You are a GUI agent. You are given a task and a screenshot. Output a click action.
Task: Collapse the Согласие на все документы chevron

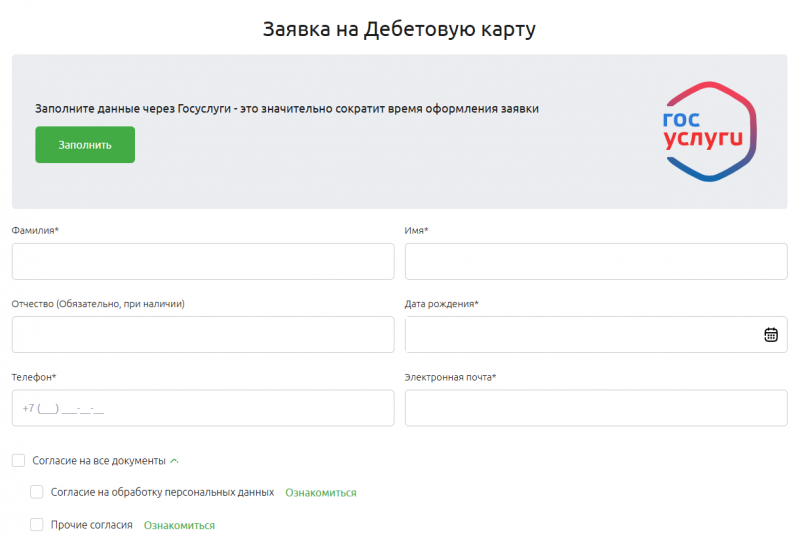(174, 461)
